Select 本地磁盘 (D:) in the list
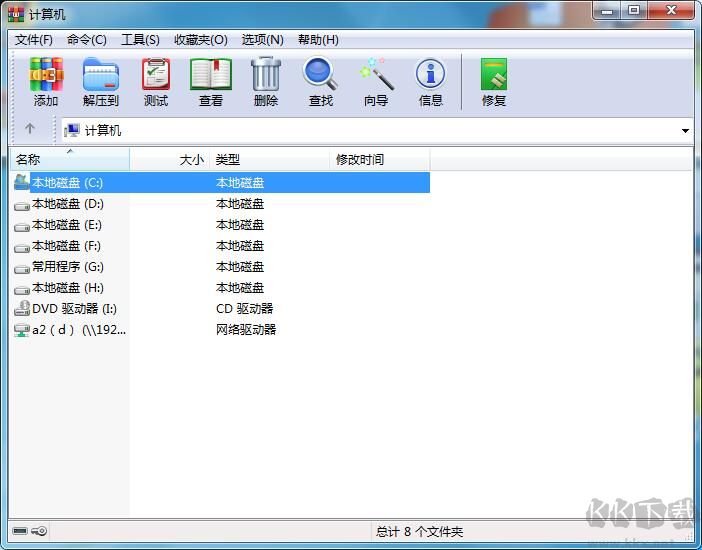The width and height of the screenshot is (702, 550). coord(67,204)
